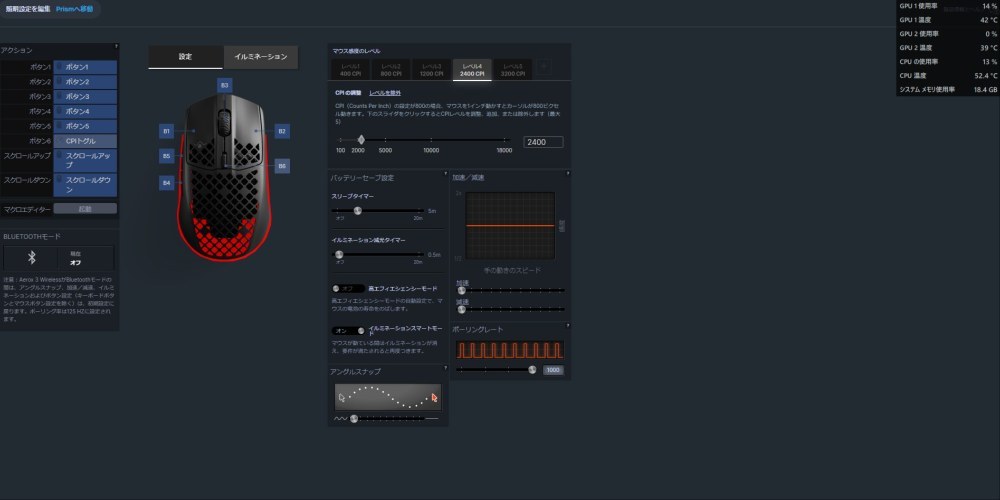Launch the マクロエディター with 起動 button
Screen dimensions: 1000x500
[85, 209]
